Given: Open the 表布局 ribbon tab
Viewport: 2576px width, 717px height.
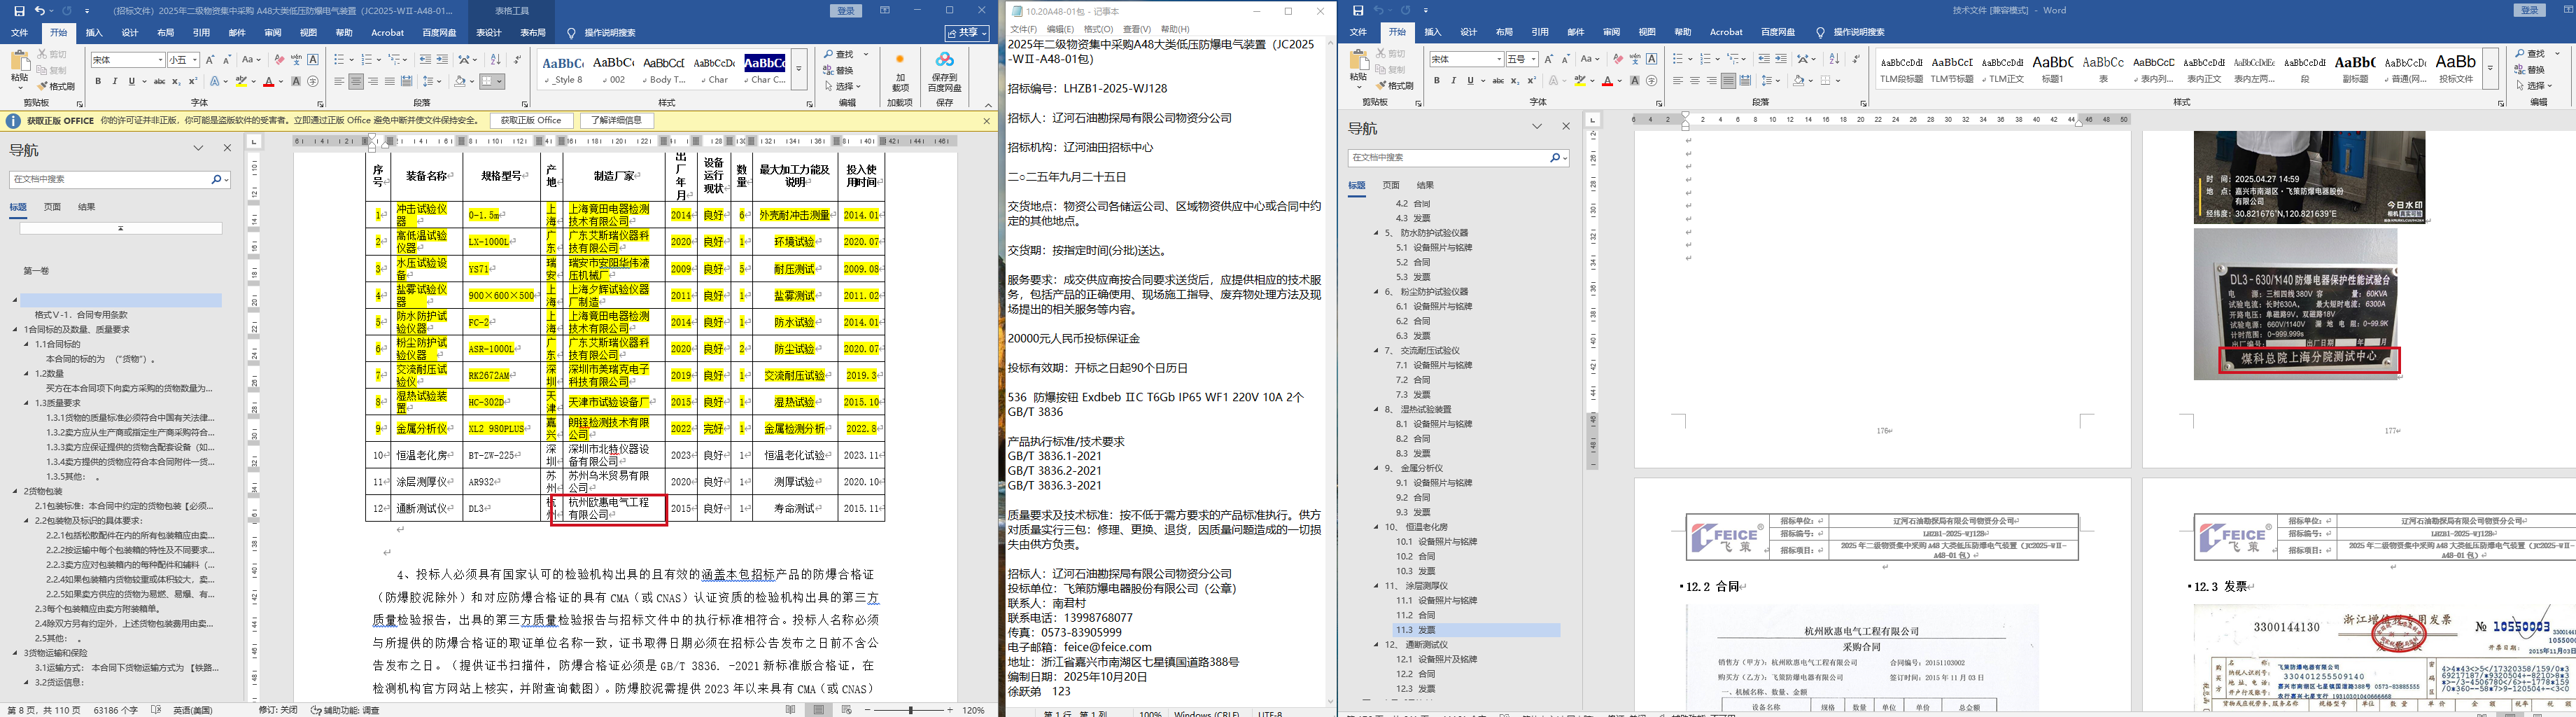Looking at the screenshot, I should [533, 33].
